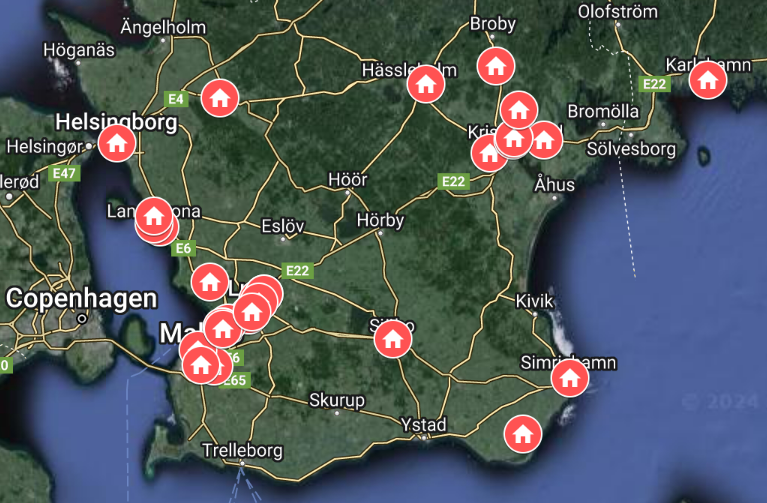This screenshot has width=767, height=503.
Task: Open the lowest front house marker at Malmö
Action: tap(201, 365)
